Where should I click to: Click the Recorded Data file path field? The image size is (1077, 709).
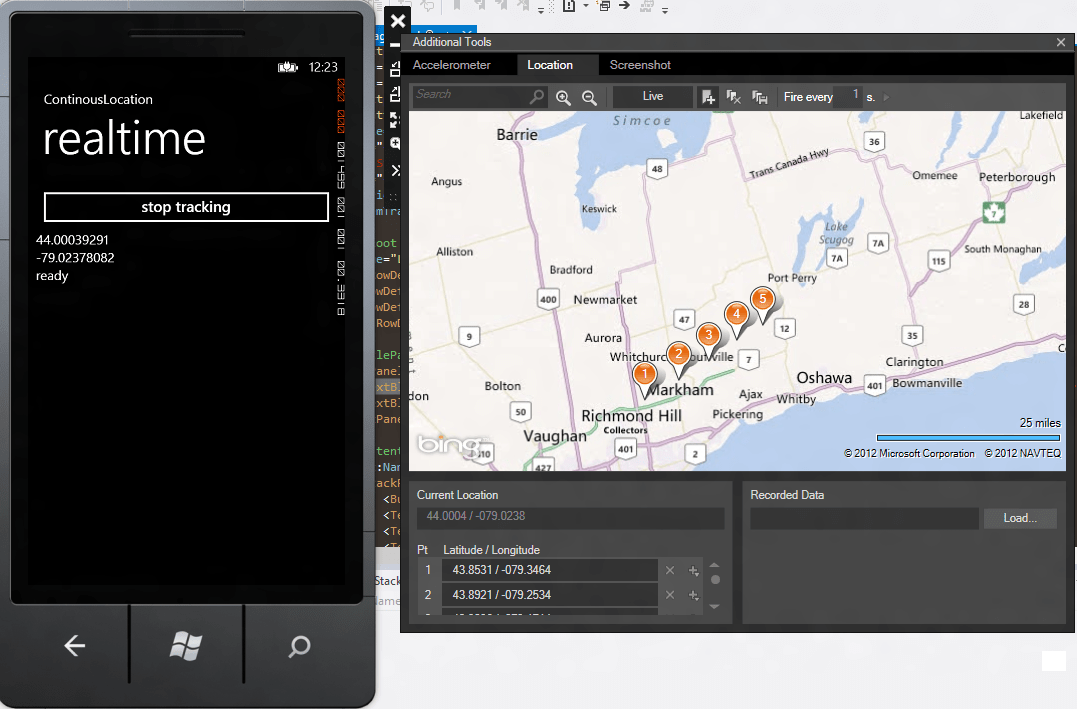(x=864, y=518)
